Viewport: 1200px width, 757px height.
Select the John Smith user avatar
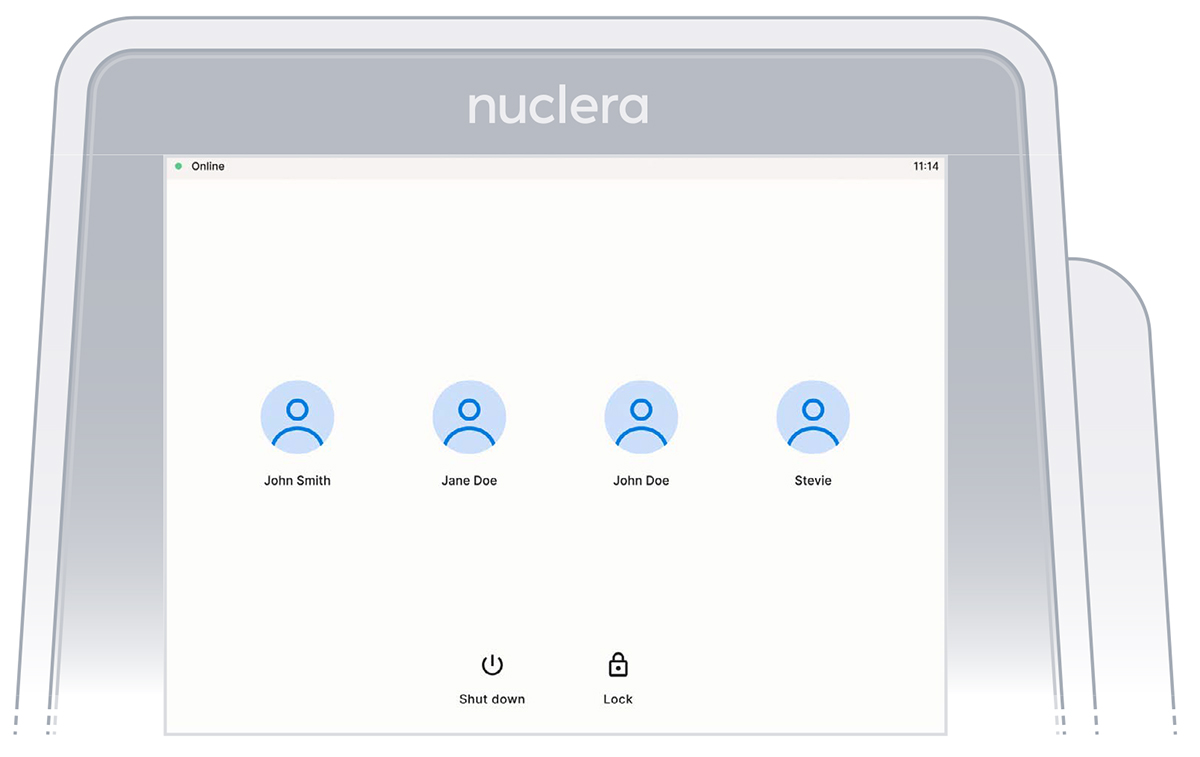(297, 417)
